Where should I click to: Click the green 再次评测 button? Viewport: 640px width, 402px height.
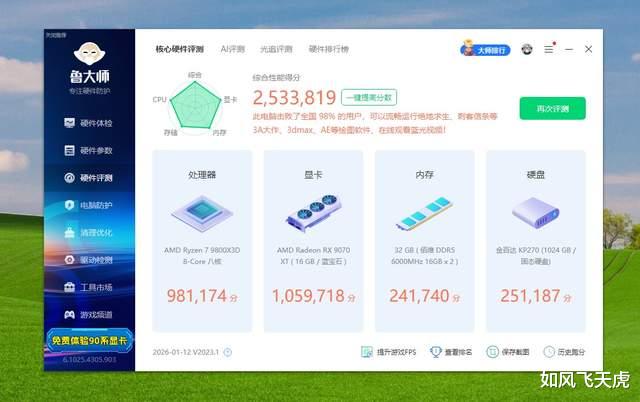(x=553, y=109)
